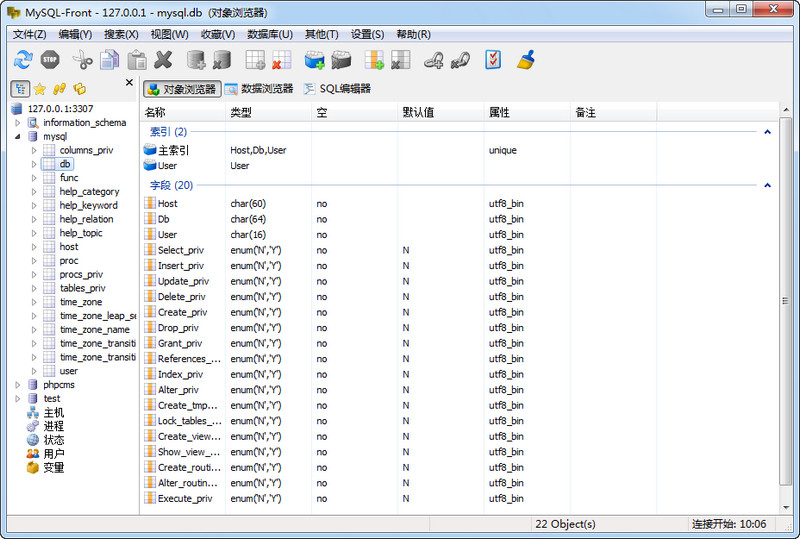
Task: Click the copy documents toolbar icon
Action: pyautogui.click(x=109, y=60)
